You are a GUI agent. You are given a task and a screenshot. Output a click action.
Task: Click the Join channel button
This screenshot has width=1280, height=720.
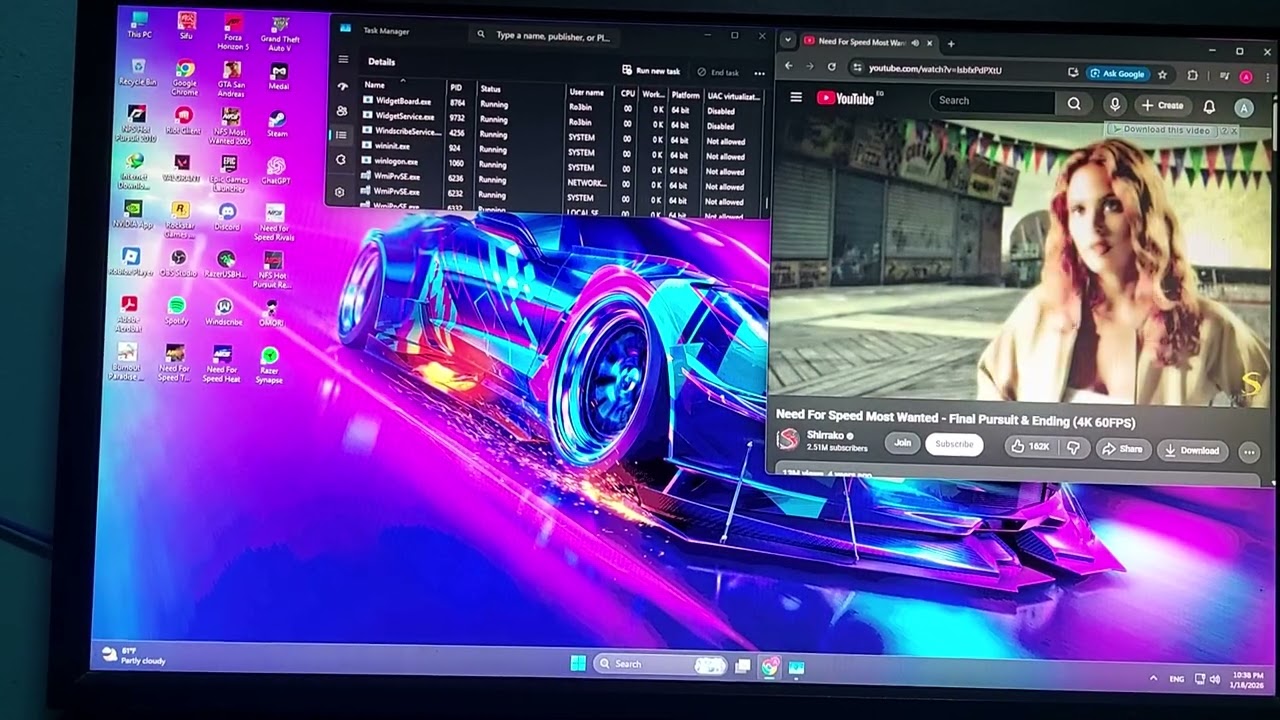pyautogui.click(x=902, y=443)
